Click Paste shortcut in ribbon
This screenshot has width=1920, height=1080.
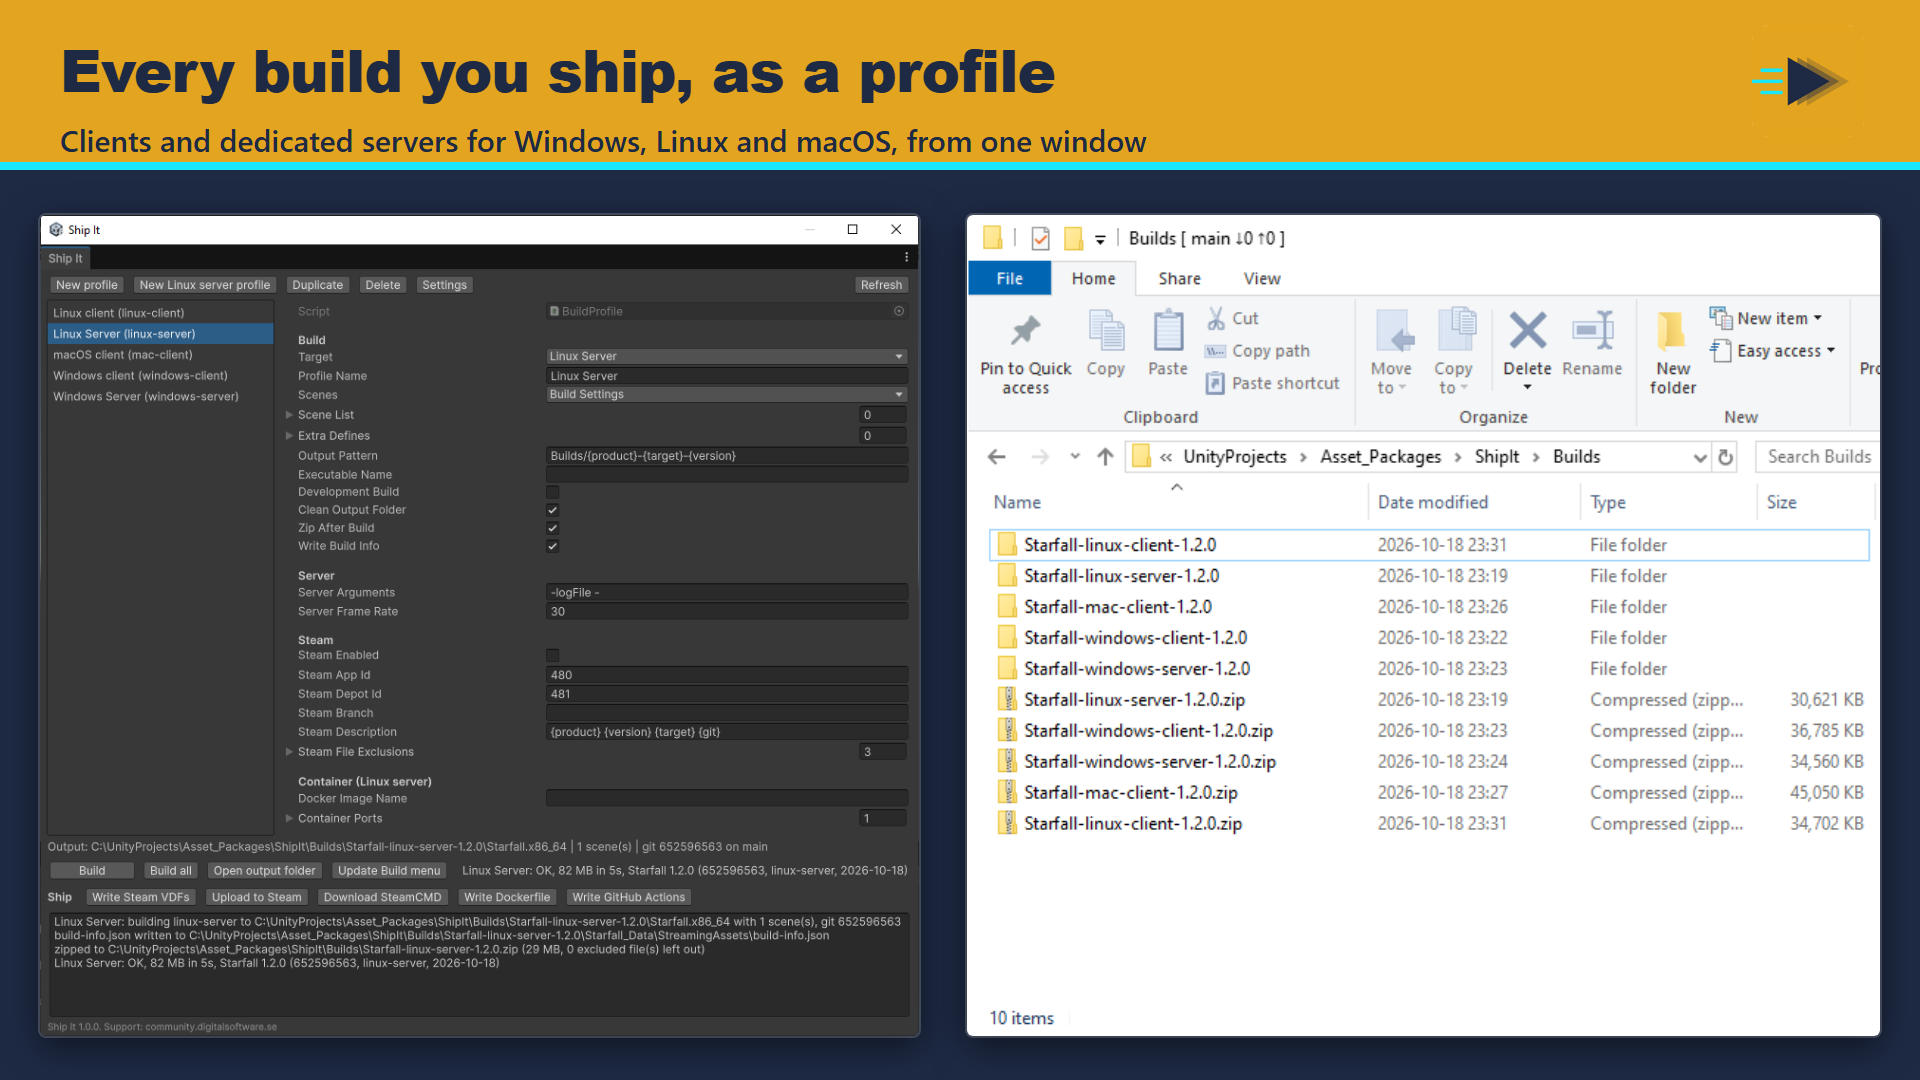tap(1272, 383)
